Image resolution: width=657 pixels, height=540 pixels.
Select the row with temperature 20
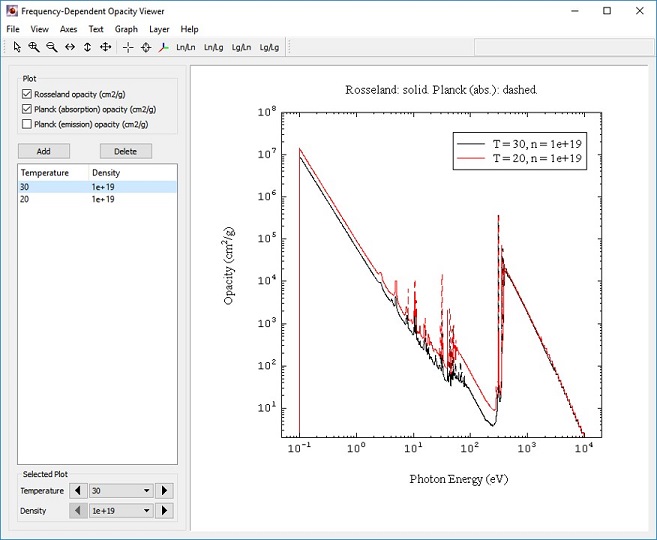60,199
